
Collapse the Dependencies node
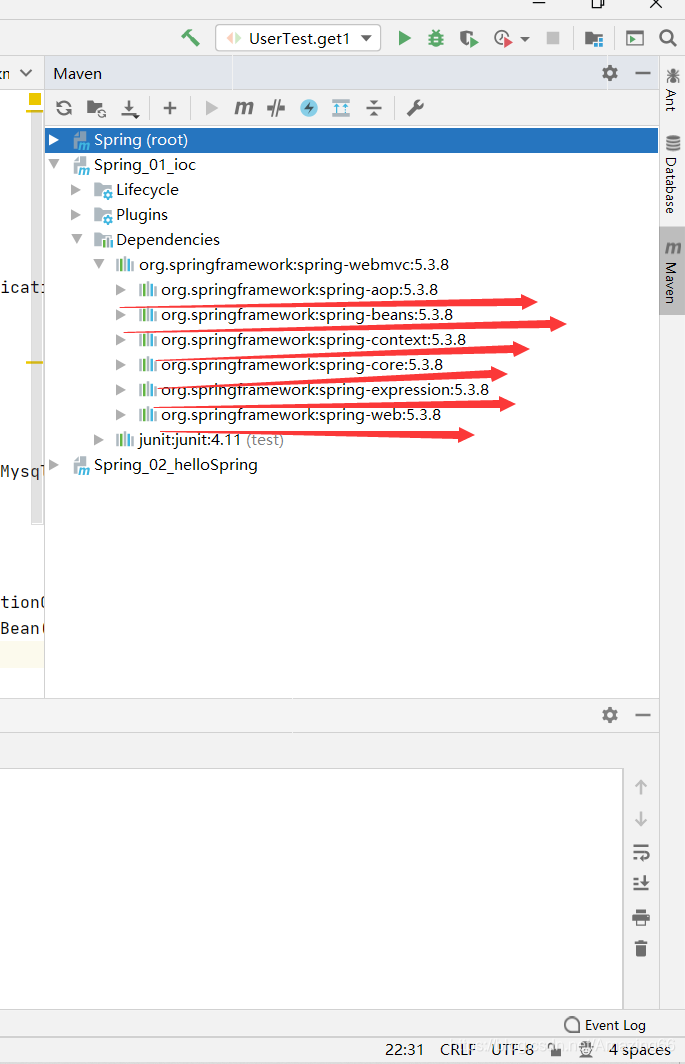[x=77, y=239]
